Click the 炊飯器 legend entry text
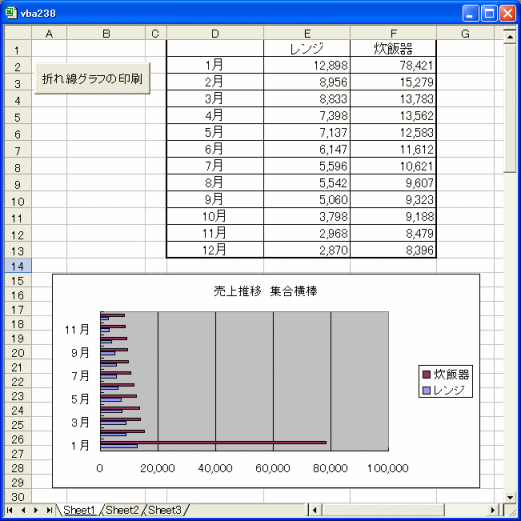 click(x=451, y=375)
